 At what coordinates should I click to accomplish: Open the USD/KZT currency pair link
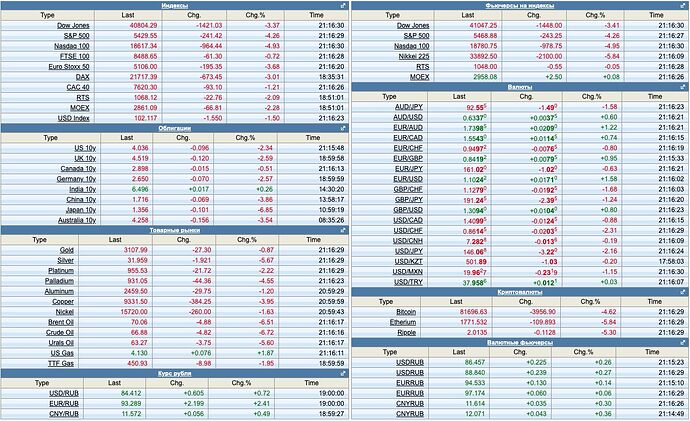(408, 261)
